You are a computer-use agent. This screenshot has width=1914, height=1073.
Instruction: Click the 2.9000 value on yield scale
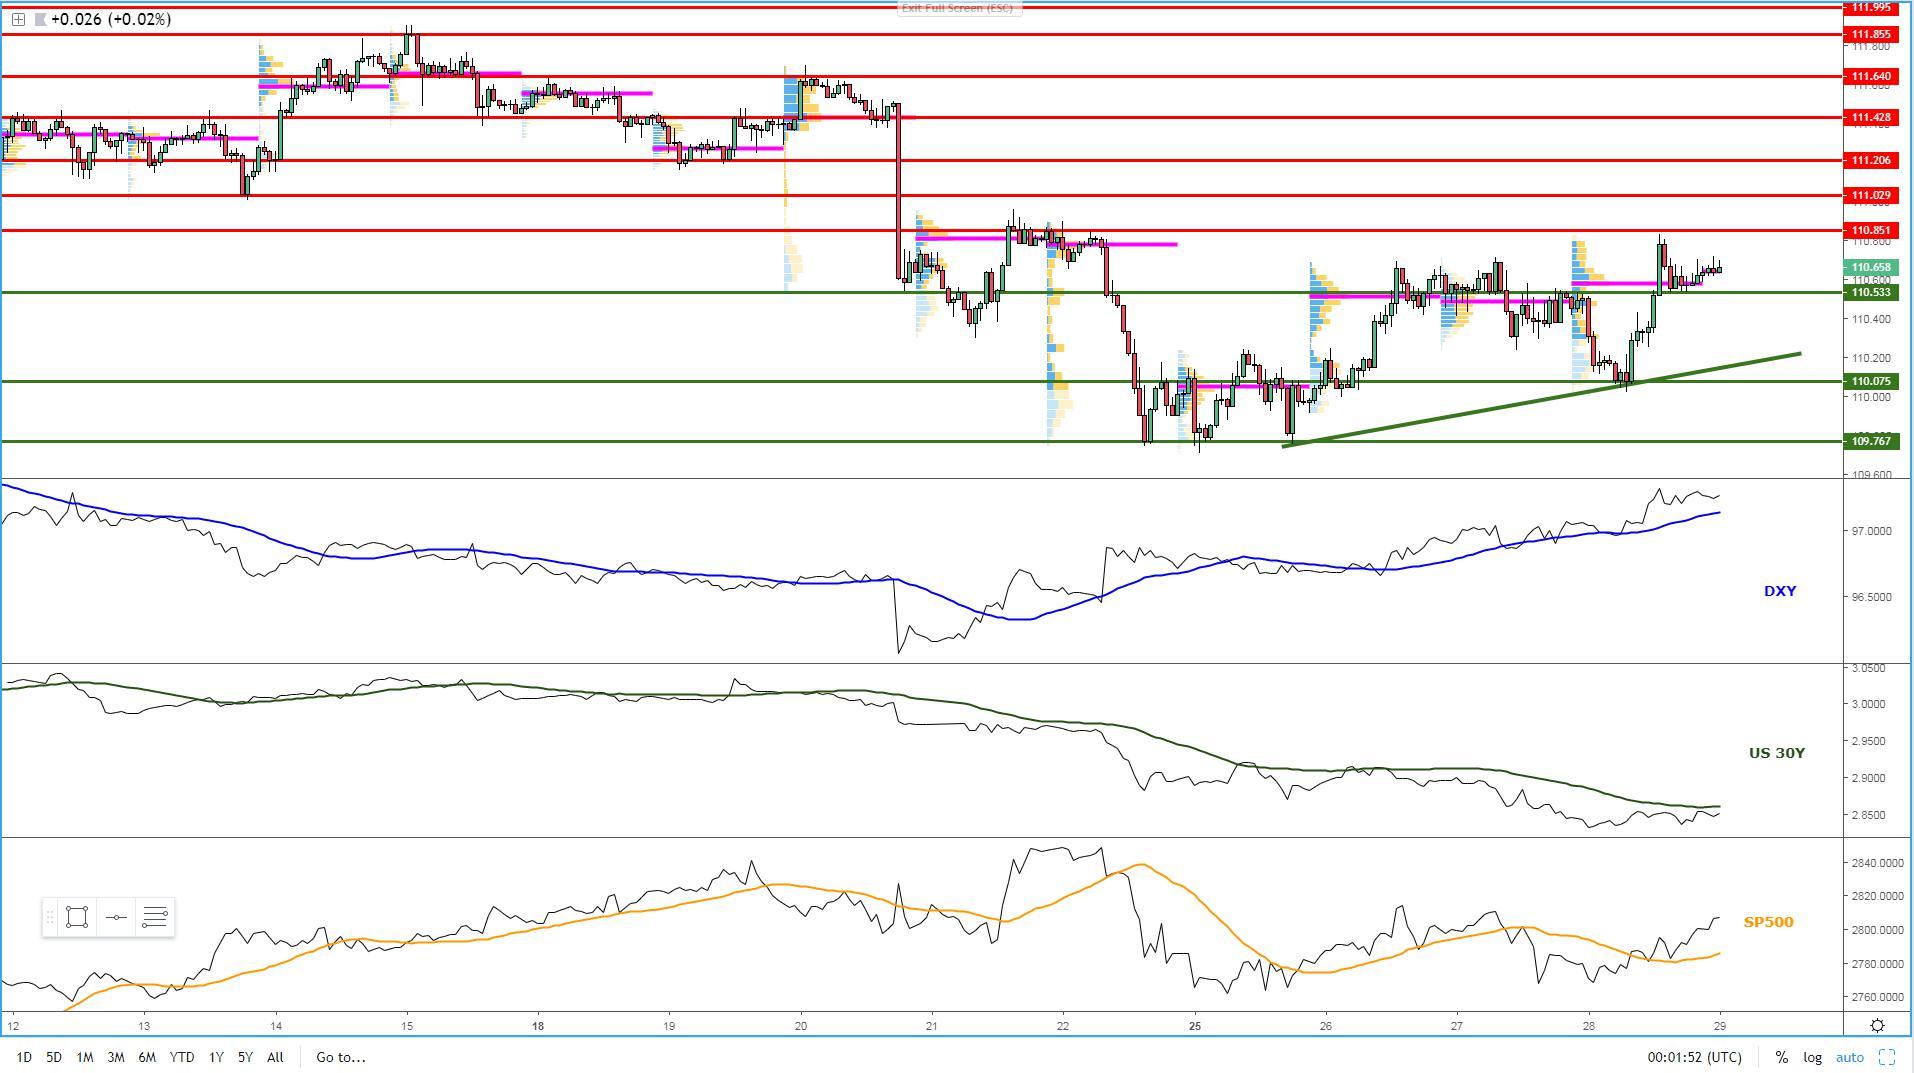(1869, 778)
